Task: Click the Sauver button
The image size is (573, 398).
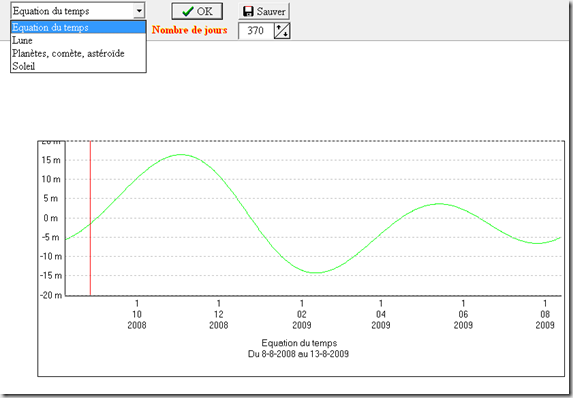Action: [264, 11]
